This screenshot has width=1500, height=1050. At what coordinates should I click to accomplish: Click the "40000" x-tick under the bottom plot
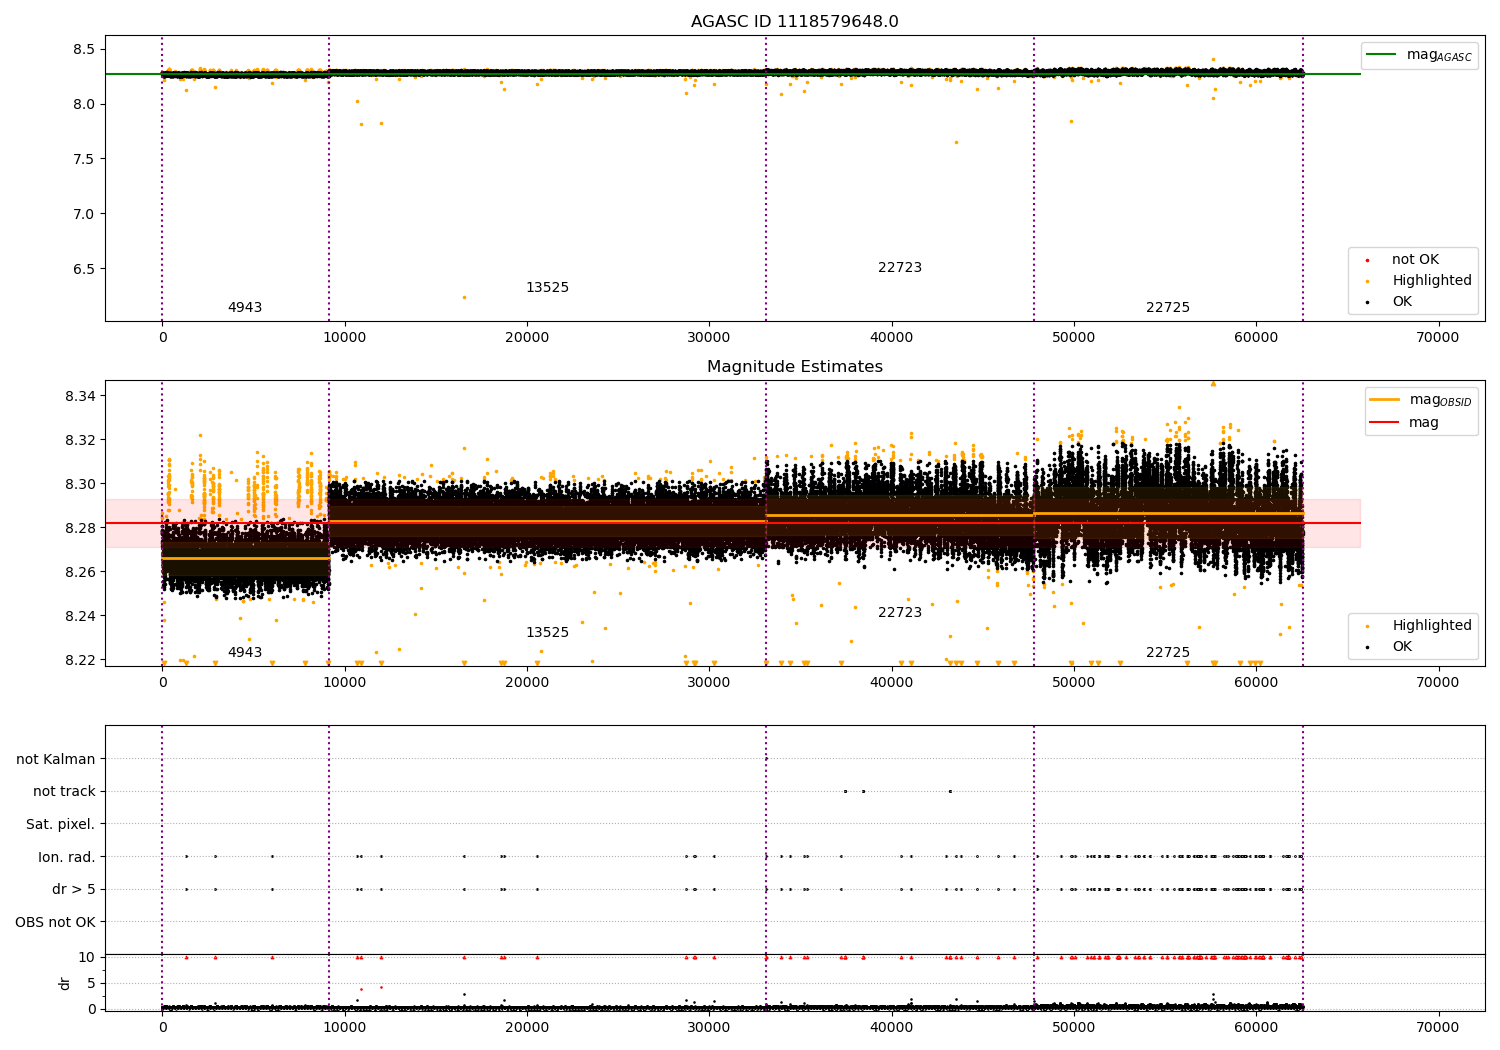[891, 1027]
